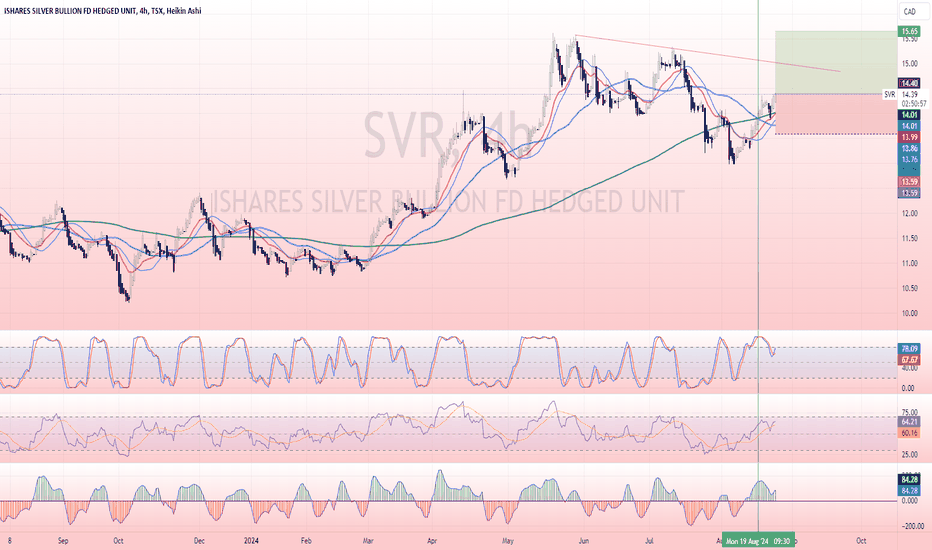This screenshot has width=932, height=550.
Task: Click the Apr label on time axis
Action: click(x=432, y=541)
